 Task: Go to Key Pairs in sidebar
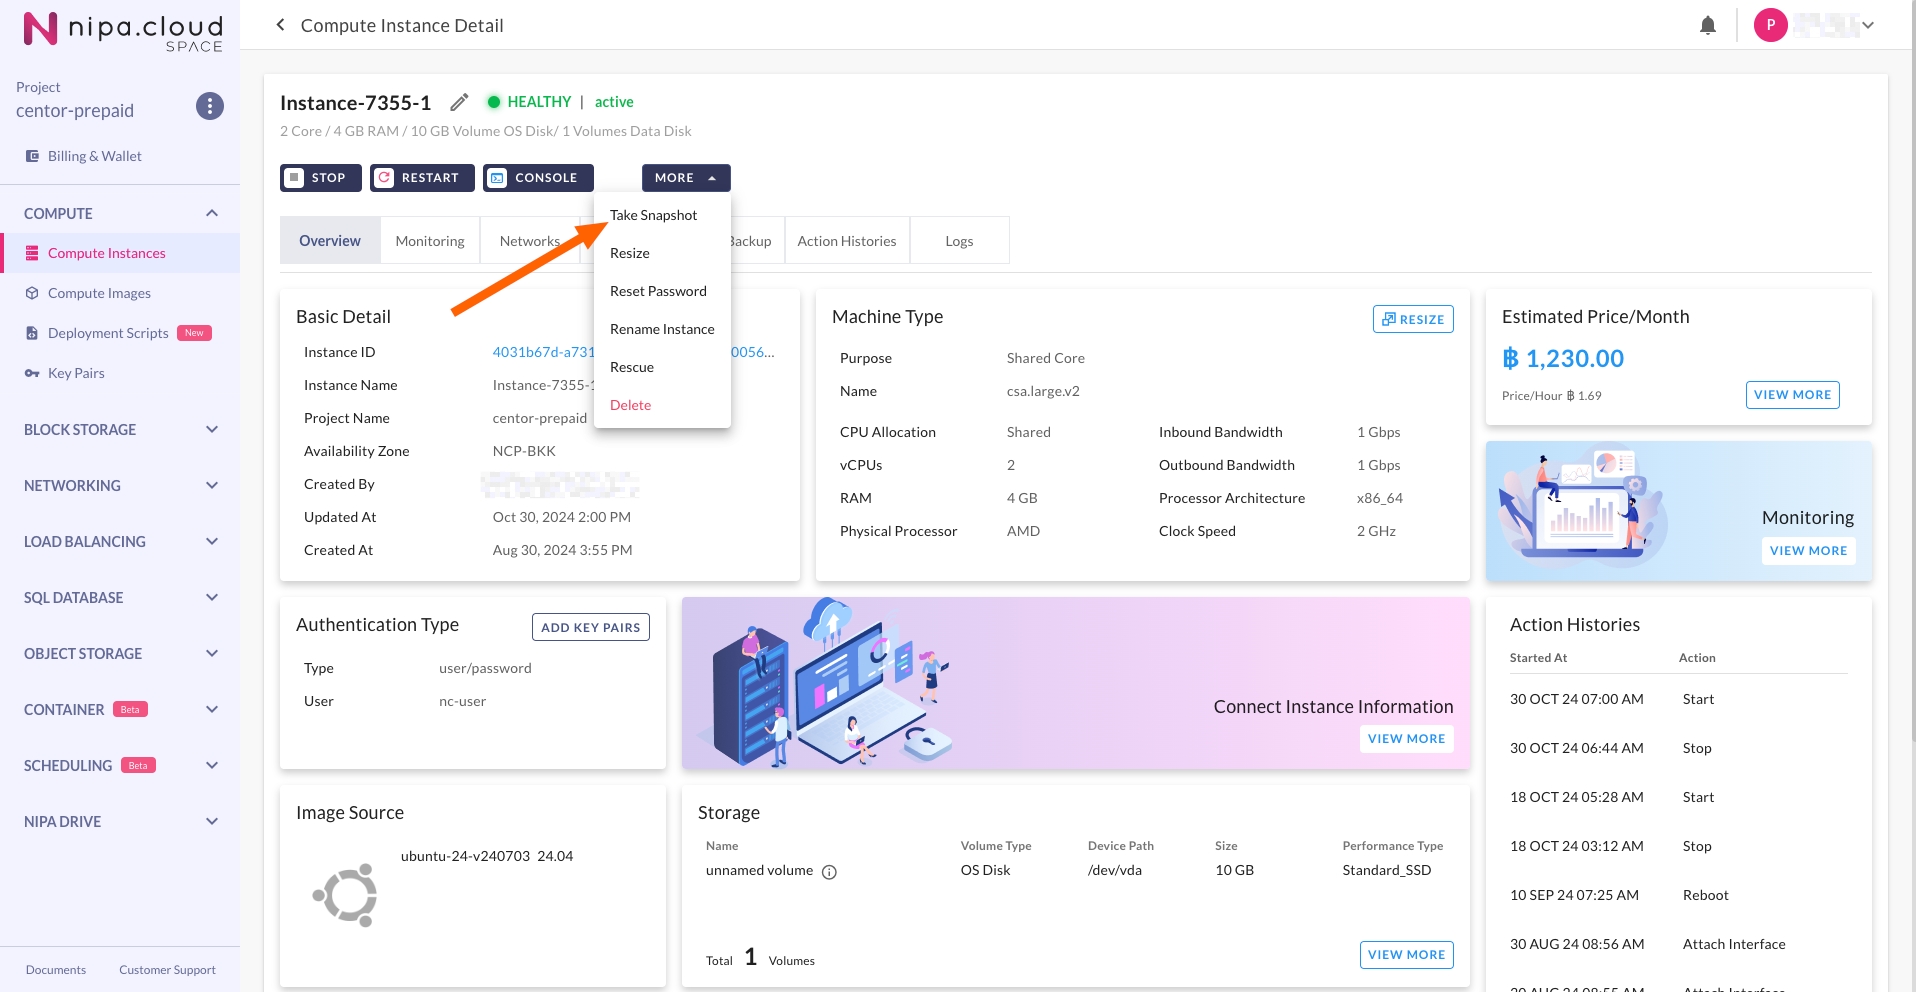click(x=76, y=373)
